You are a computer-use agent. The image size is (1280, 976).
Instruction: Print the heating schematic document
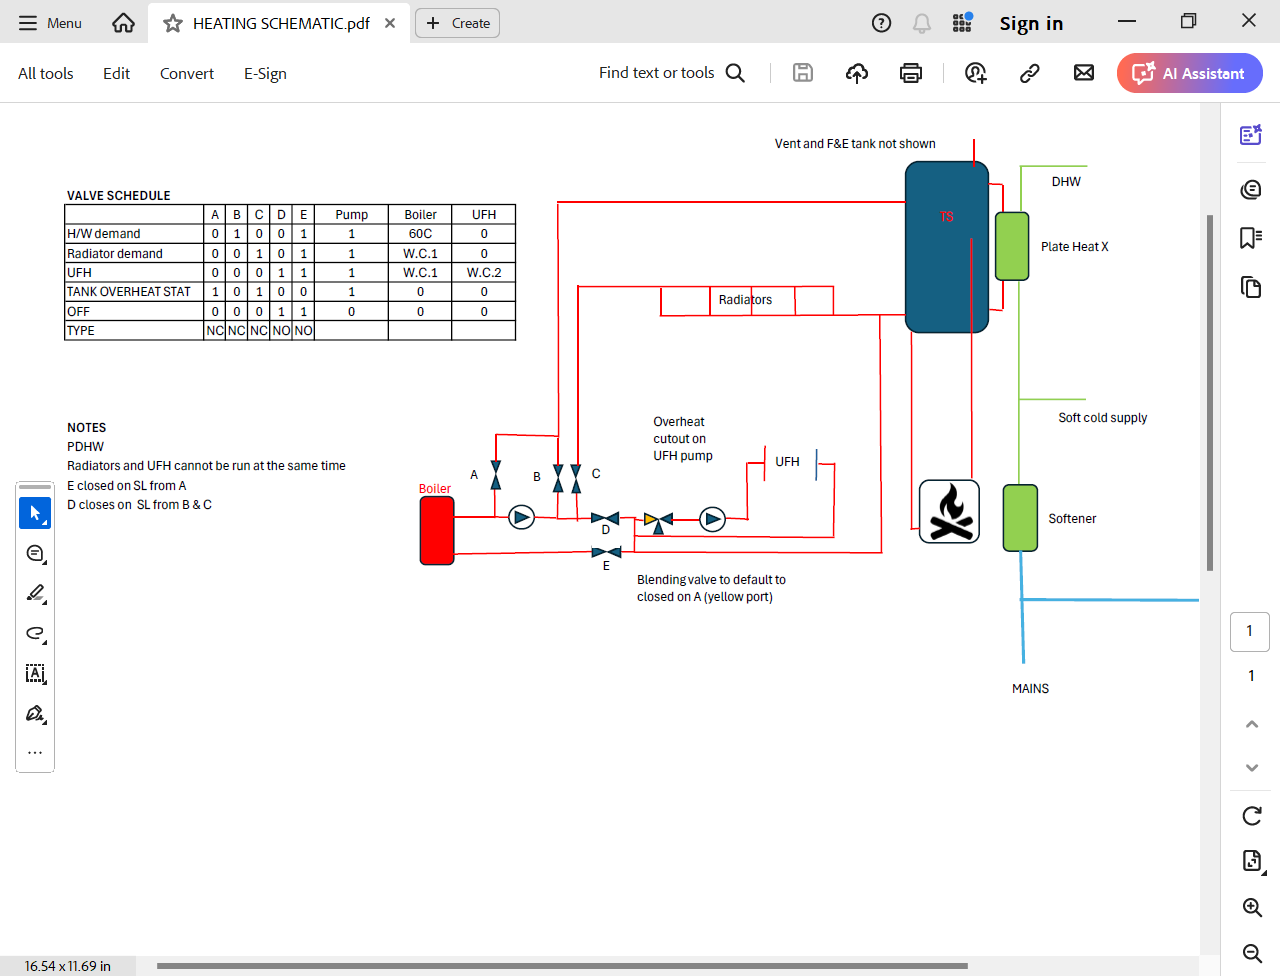click(910, 73)
